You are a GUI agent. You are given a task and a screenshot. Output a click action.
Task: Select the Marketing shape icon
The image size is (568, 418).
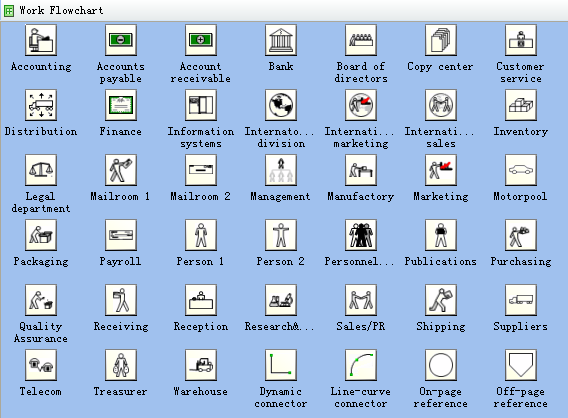pos(441,170)
